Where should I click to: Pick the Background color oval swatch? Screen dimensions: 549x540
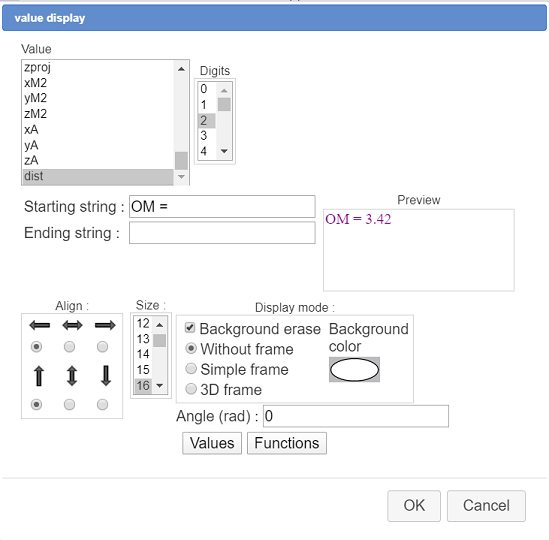(x=354, y=369)
